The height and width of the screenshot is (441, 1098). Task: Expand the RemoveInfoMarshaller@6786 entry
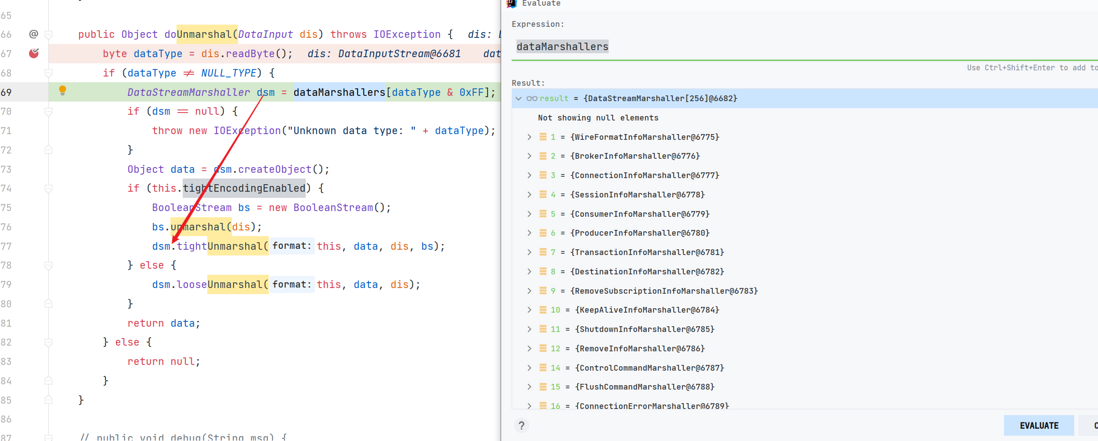530,348
